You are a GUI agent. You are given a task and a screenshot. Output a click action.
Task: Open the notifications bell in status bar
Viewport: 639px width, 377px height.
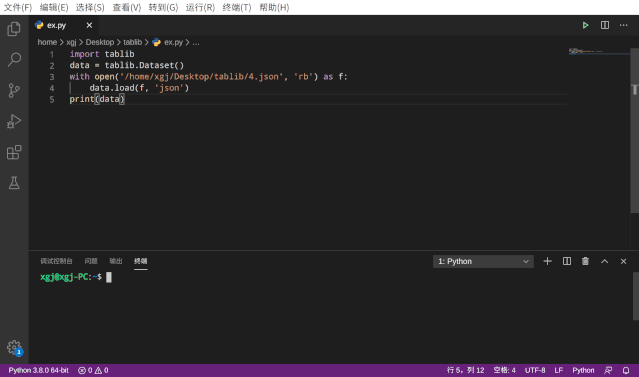(x=626, y=370)
